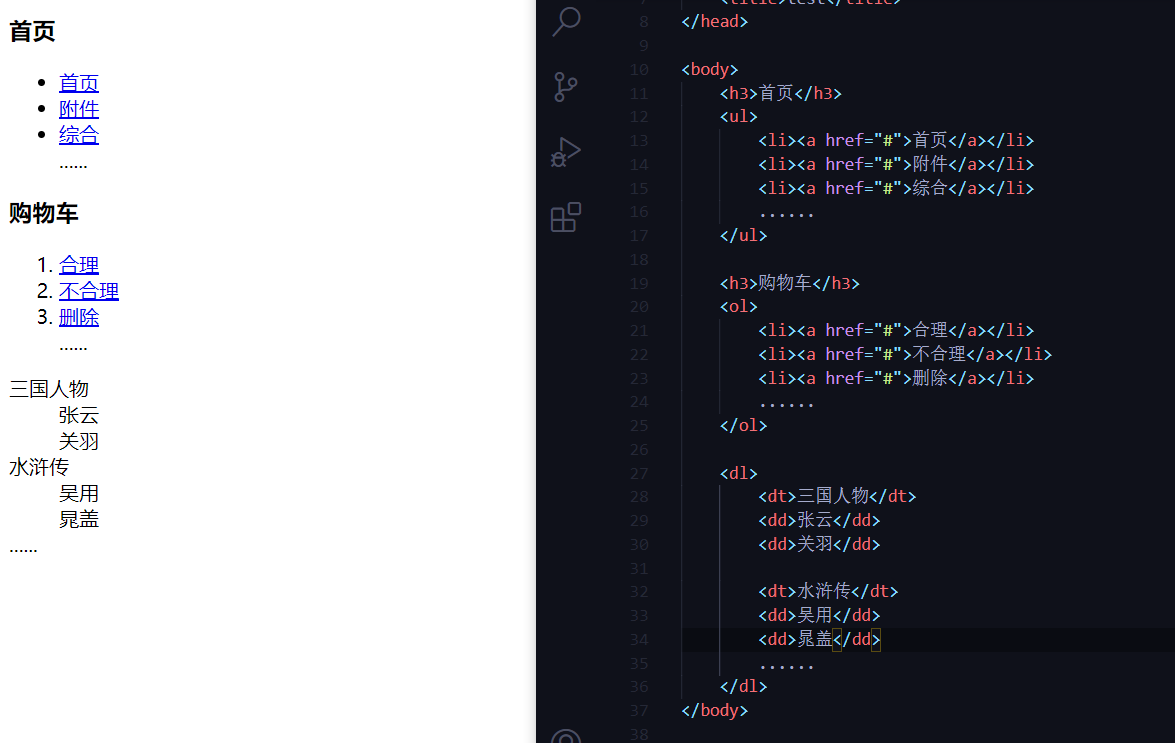1175x743 pixels.
Task: Click line number 34 in the gutter
Action: pos(639,640)
